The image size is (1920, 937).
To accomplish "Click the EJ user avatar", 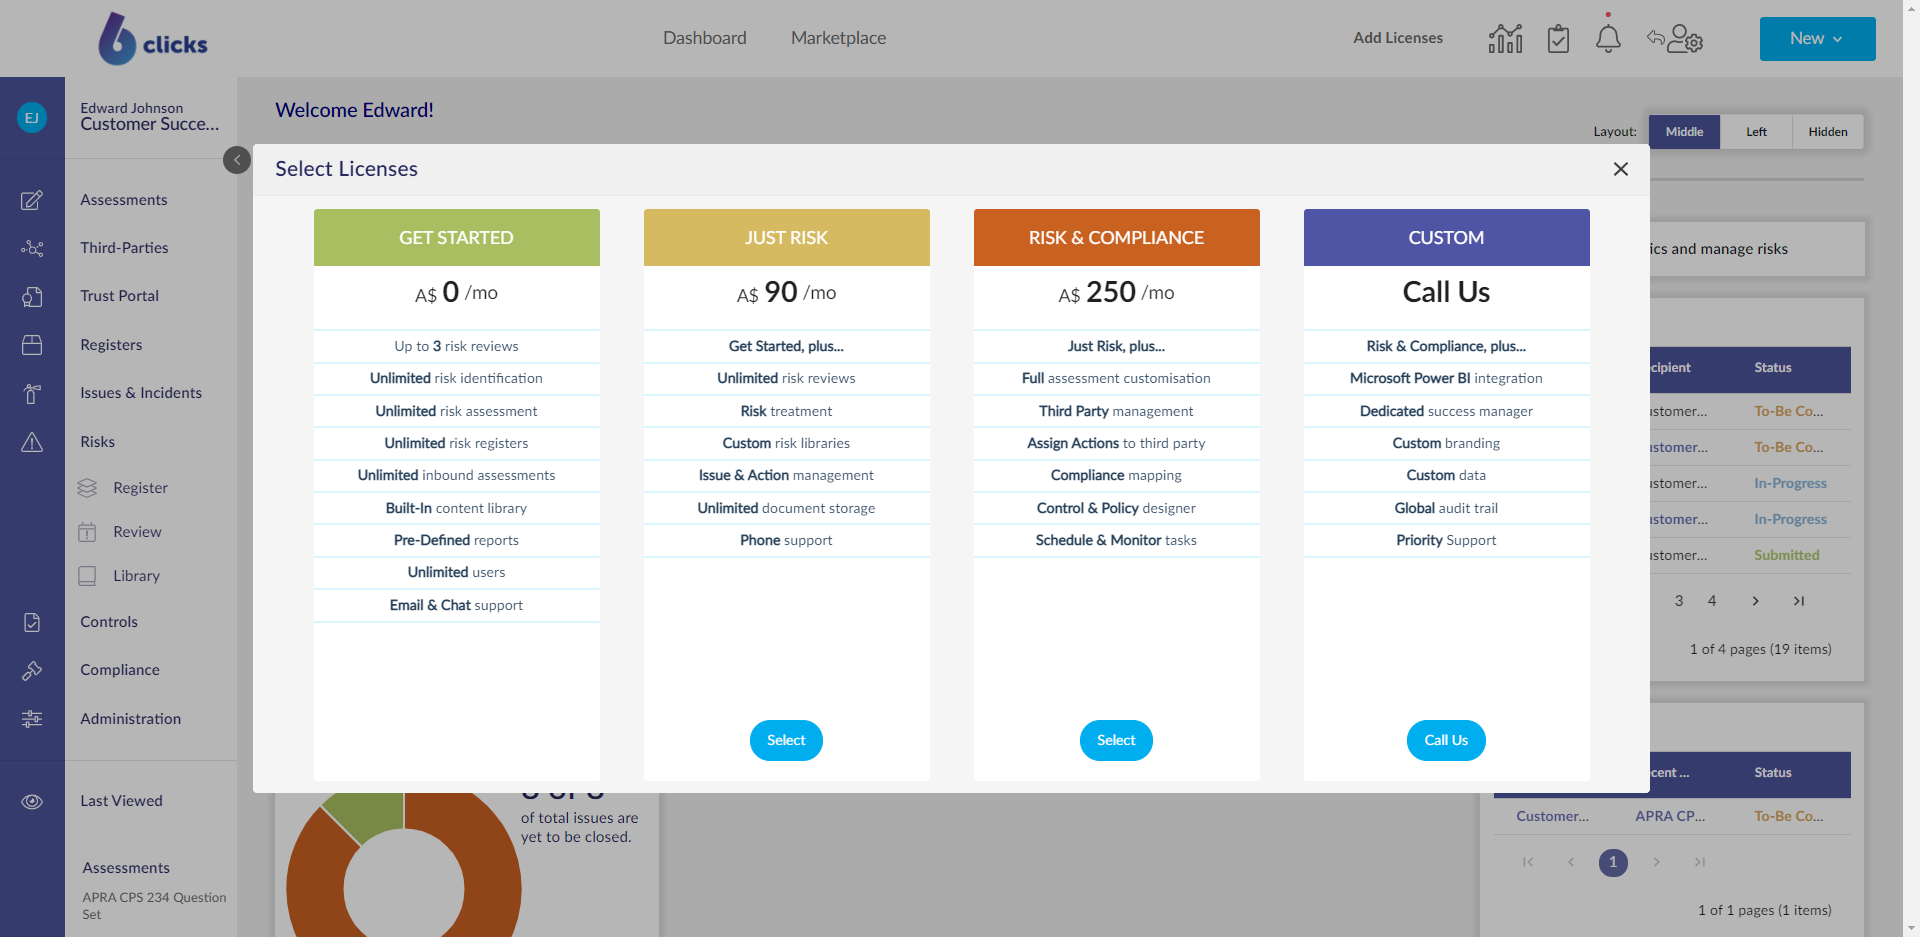I will click(x=32, y=118).
